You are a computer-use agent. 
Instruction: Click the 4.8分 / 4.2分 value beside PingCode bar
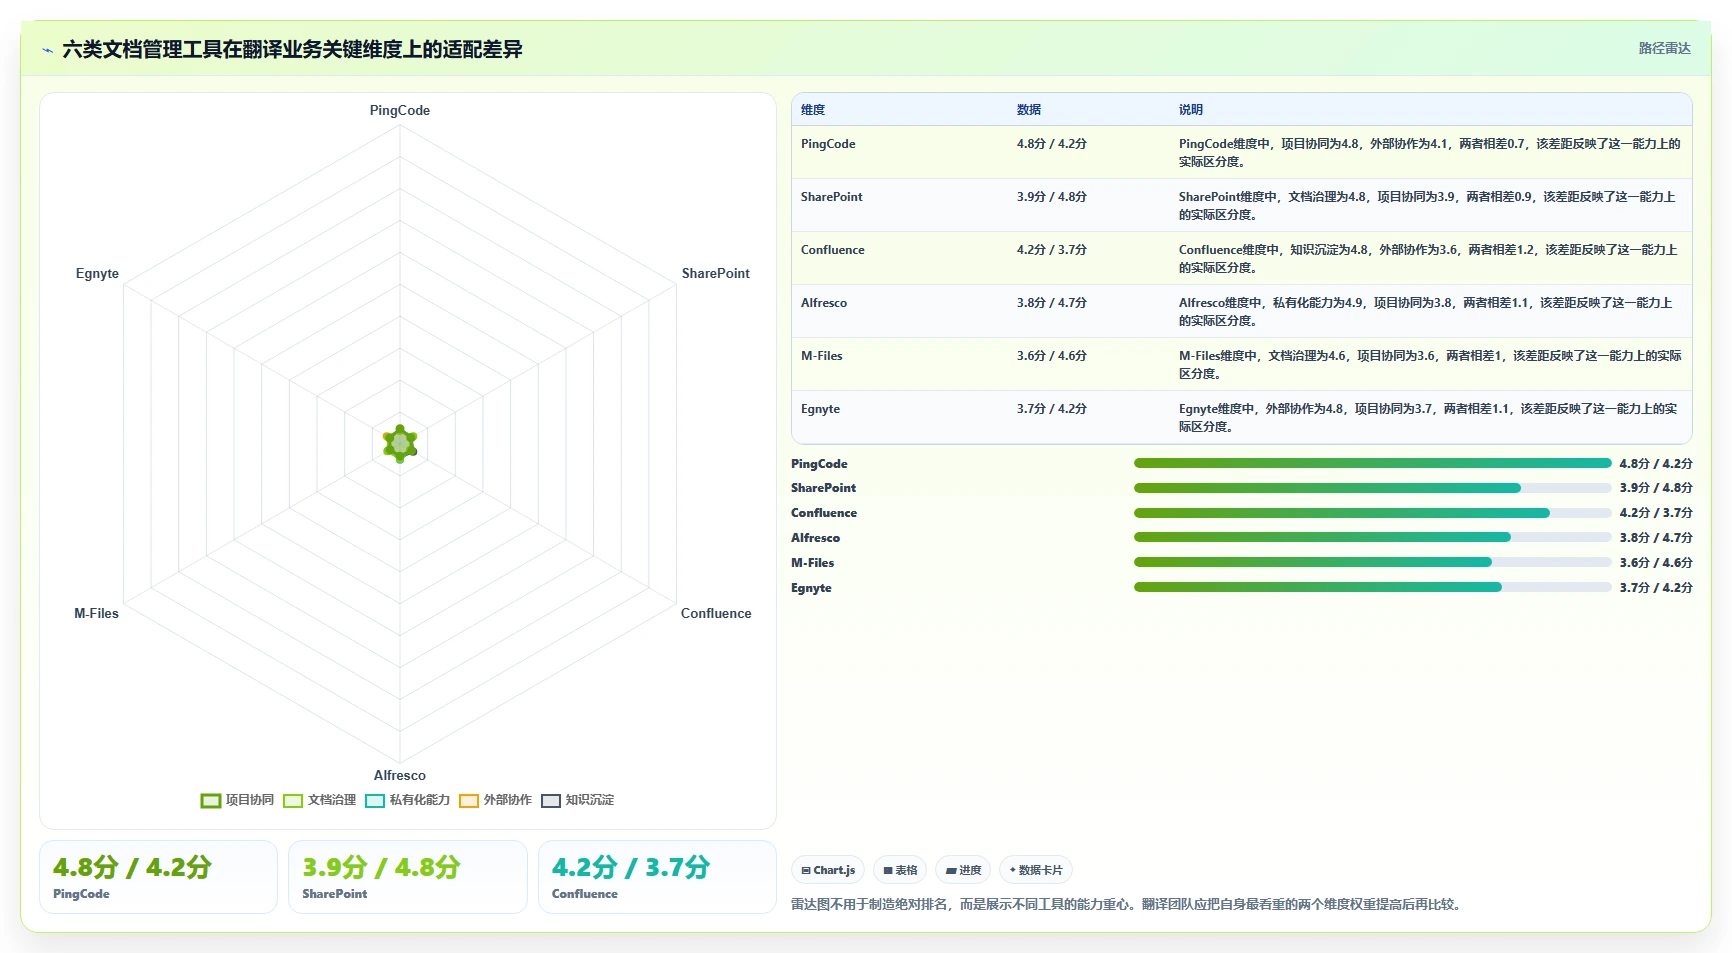point(1656,463)
